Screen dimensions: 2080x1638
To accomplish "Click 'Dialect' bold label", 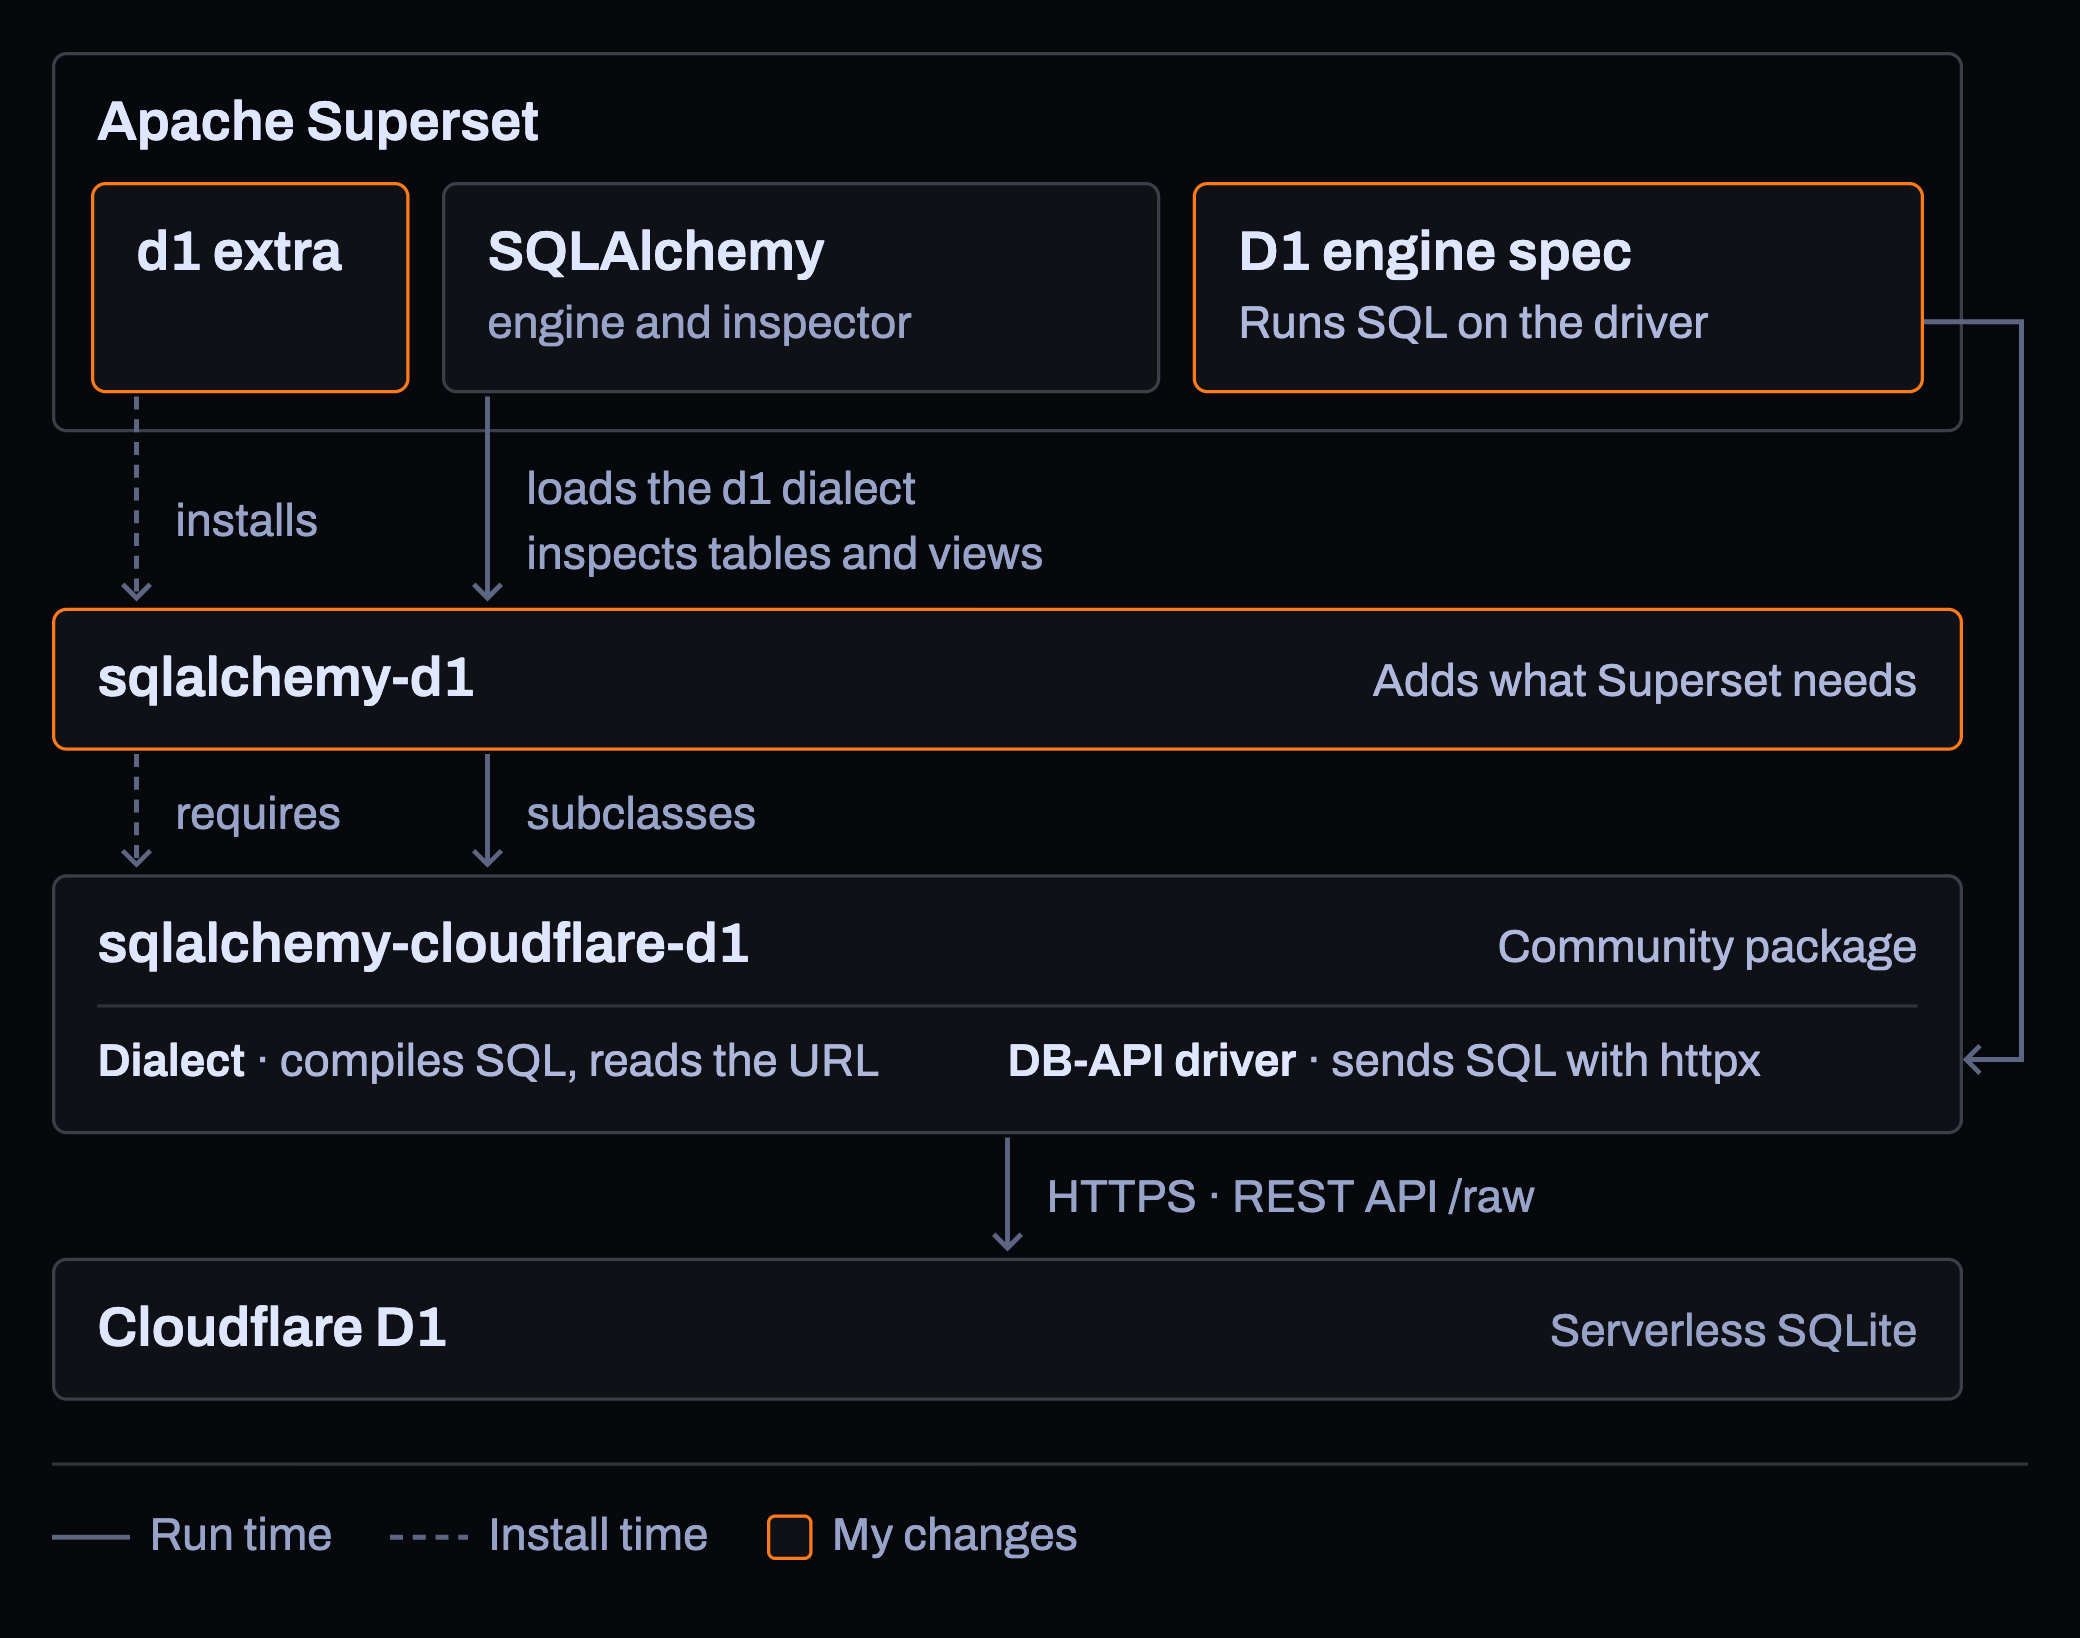I will pos(171,1061).
